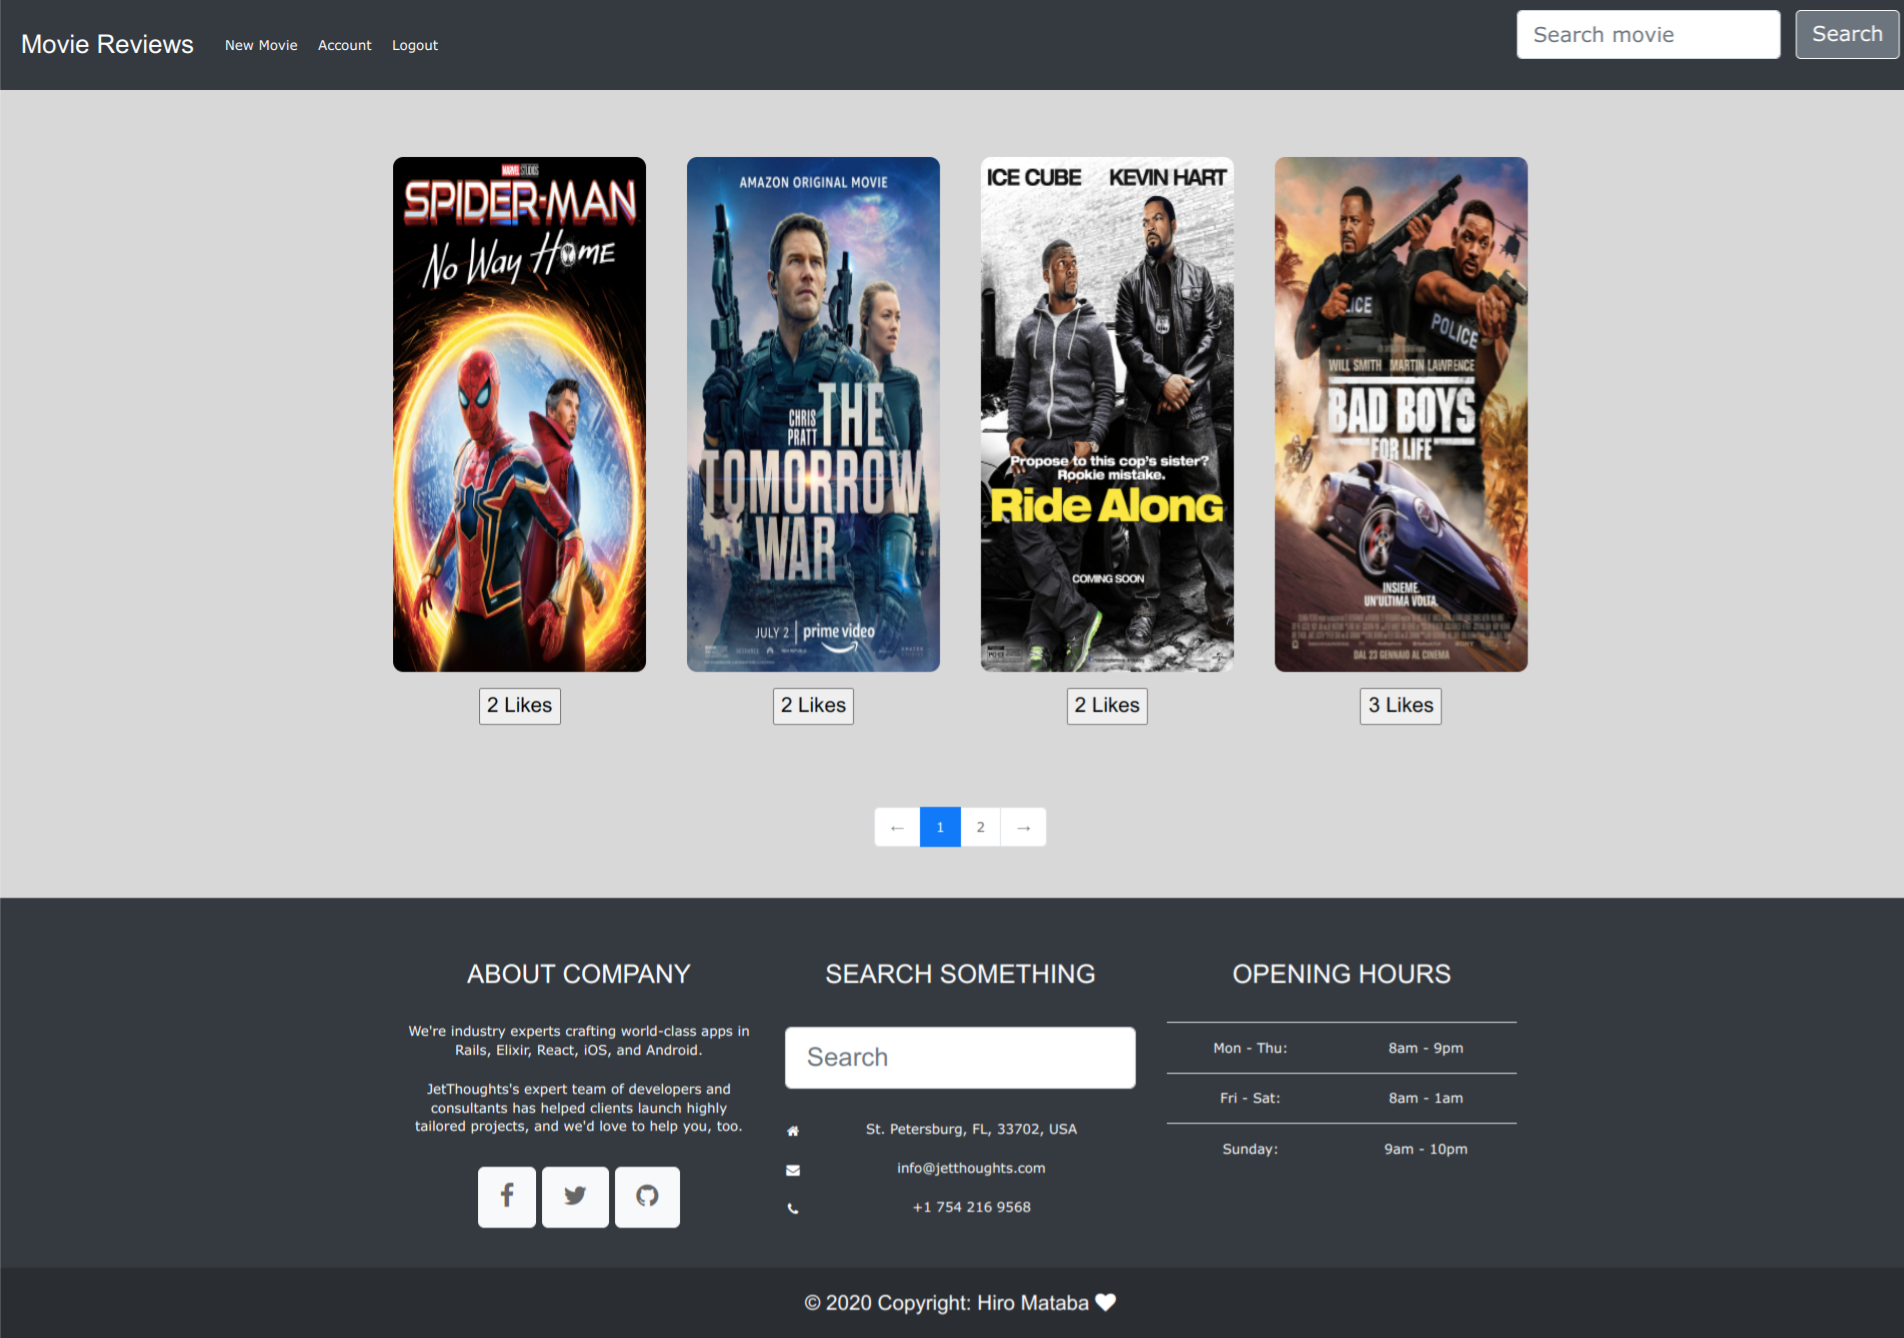
Task: Click the heart icon in copyright footer
Action: [x=1104, y=1302]
